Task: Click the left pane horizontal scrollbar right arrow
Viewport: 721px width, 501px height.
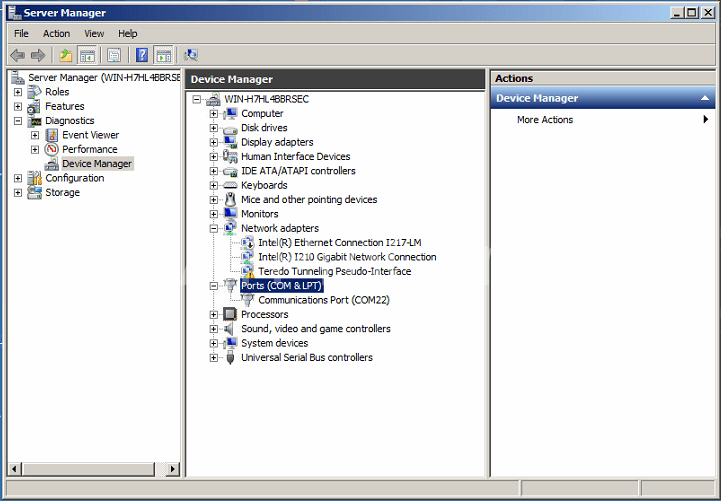Action: (173, 469)
